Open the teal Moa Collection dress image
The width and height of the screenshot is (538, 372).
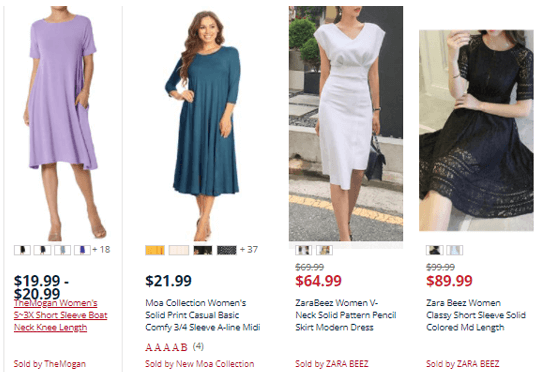click(x=203, y=126)
